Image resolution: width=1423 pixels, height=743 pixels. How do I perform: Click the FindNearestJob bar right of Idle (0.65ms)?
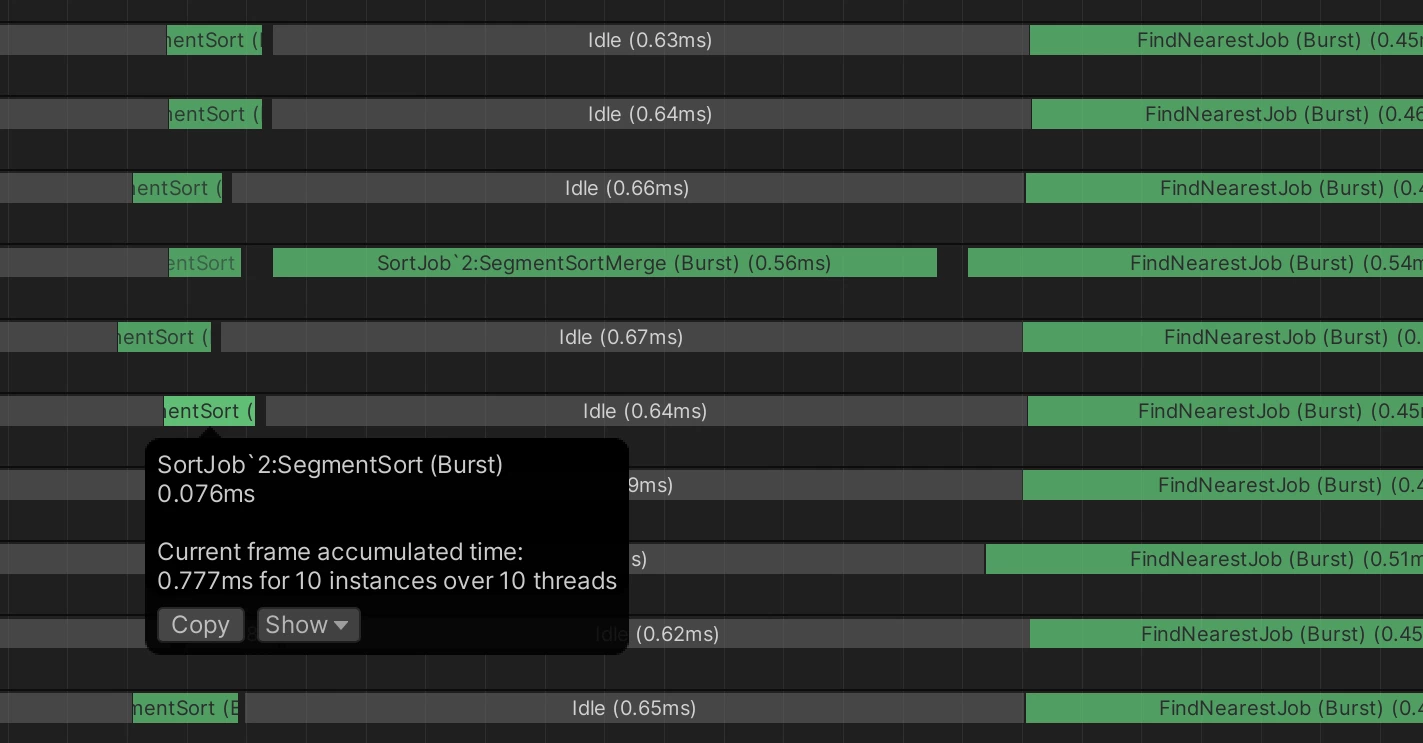[x=1224, y=708]
